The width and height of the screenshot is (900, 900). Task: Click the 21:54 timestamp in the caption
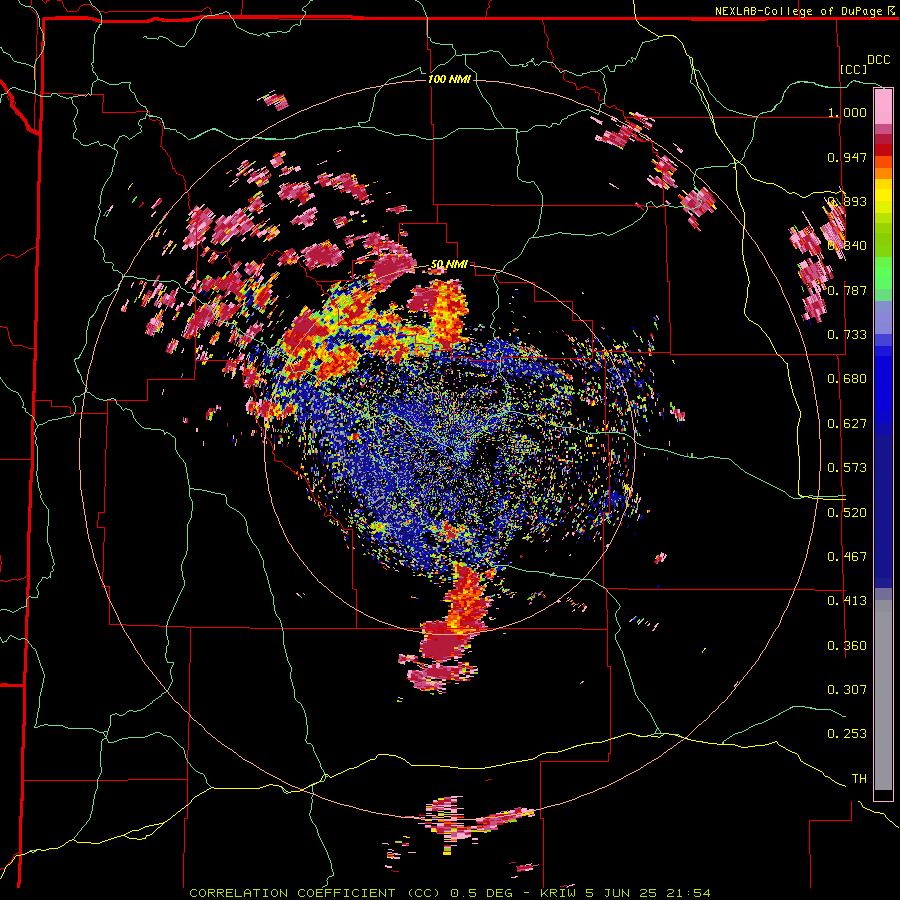pos(688,893)
